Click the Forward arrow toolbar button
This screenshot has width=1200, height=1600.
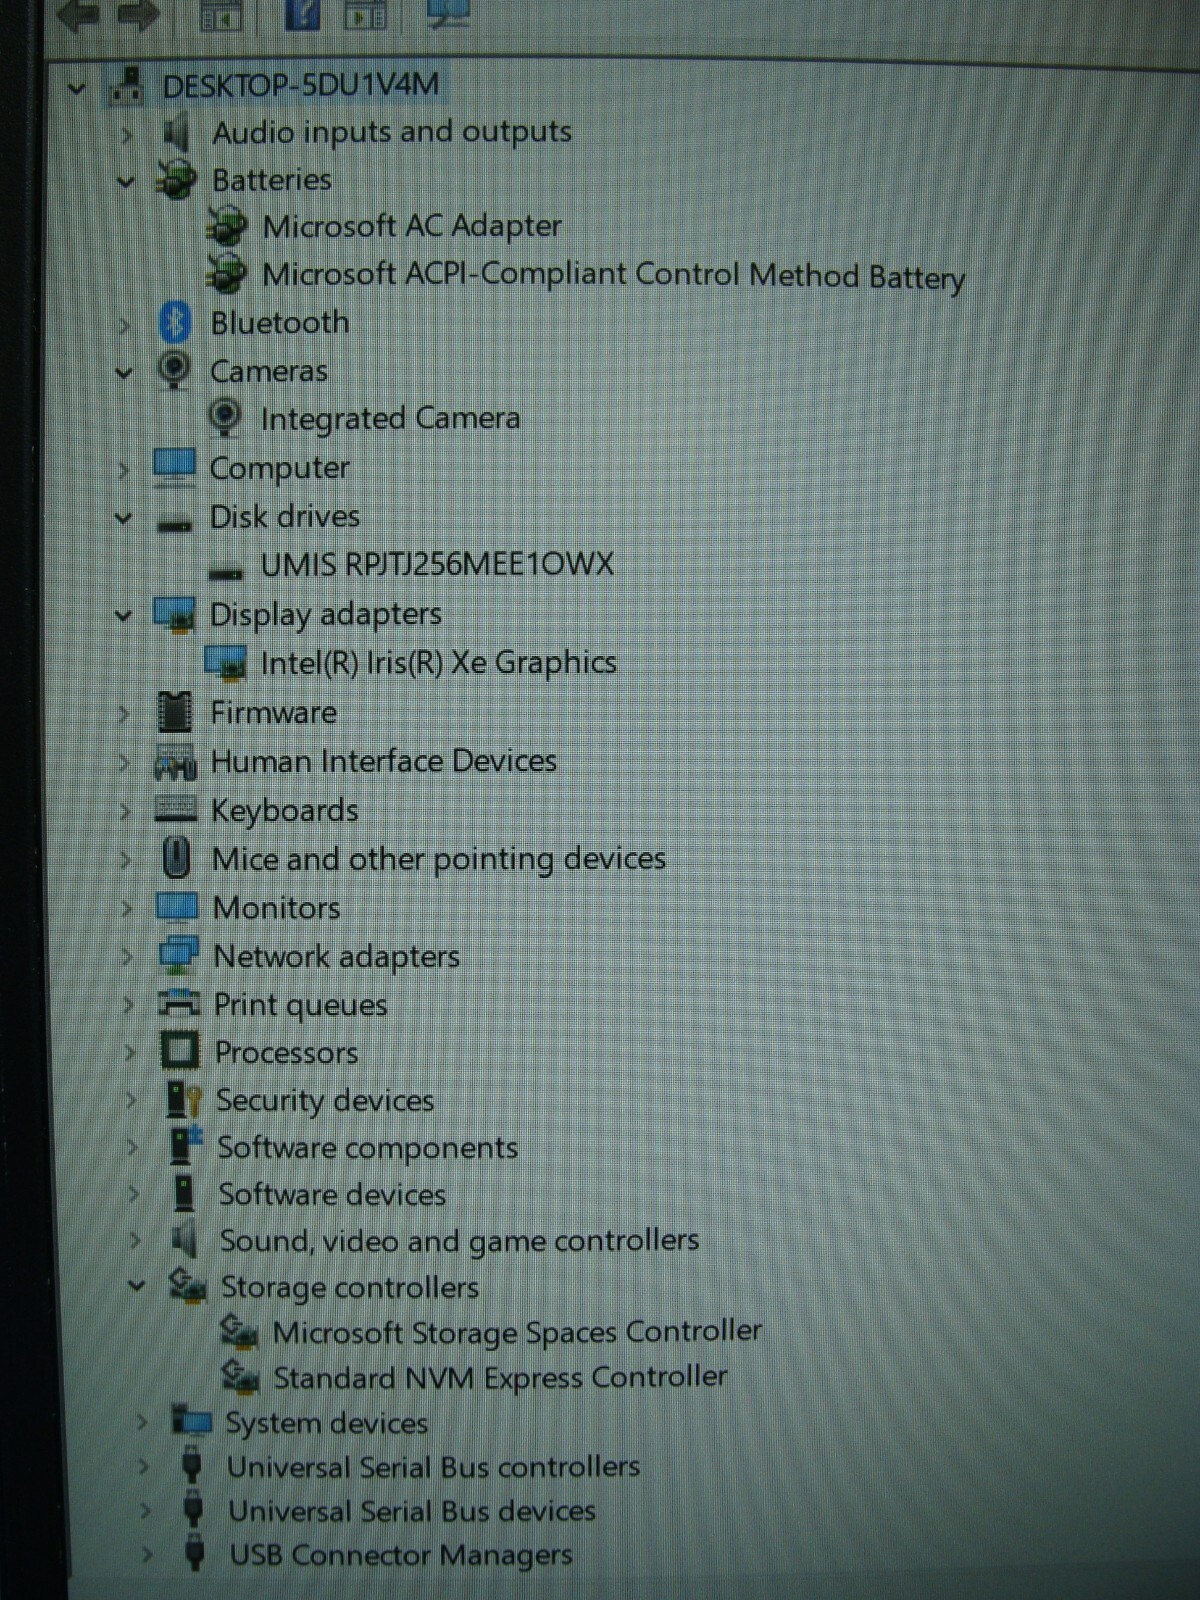[x=138, y=14]
